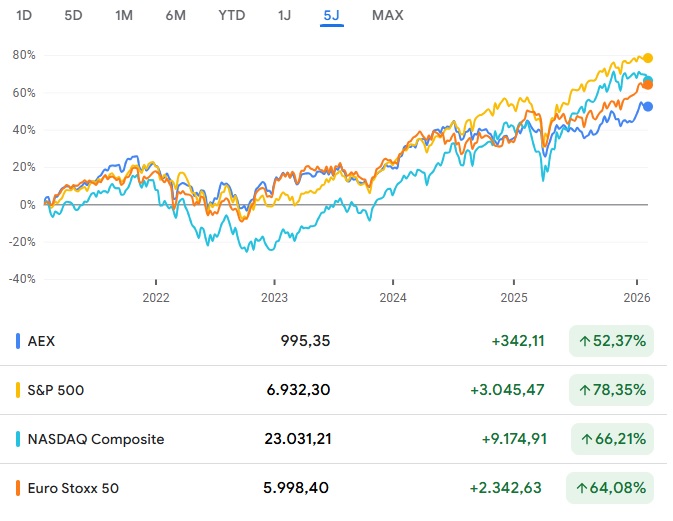Click the S&P 500 78,35% gain badge
Image resolution: width=673 pixels, height=521 pixels.
(610, 390)
